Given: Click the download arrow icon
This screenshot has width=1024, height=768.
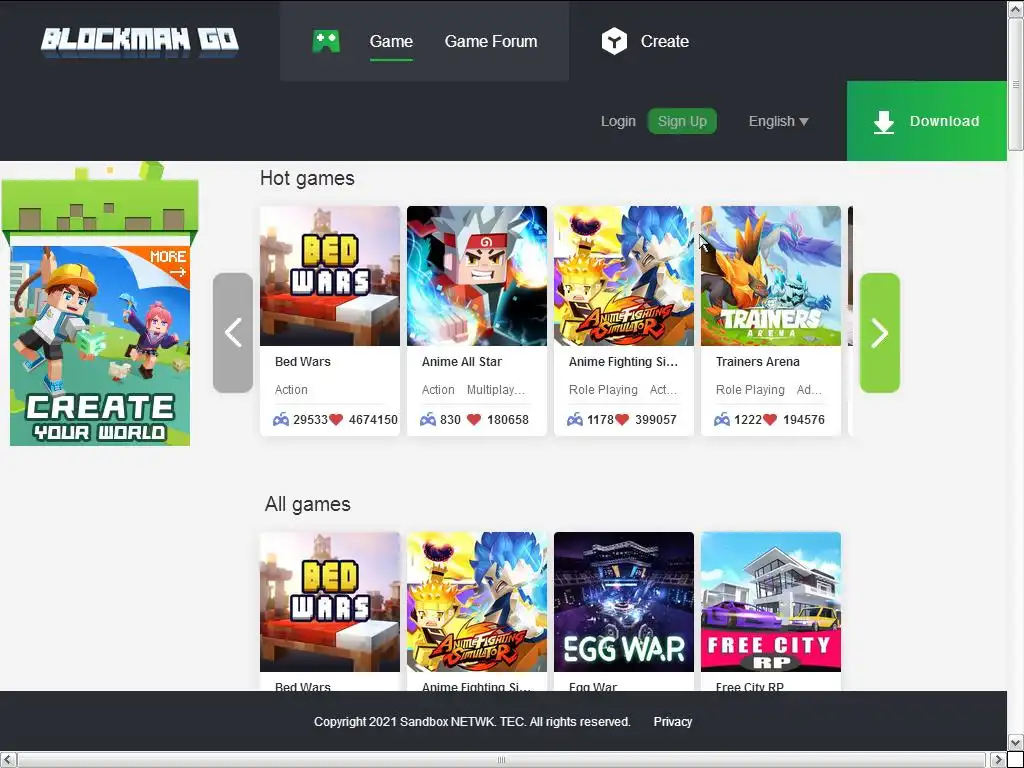Looking at the screenshot, I should (x=884, y=121).
